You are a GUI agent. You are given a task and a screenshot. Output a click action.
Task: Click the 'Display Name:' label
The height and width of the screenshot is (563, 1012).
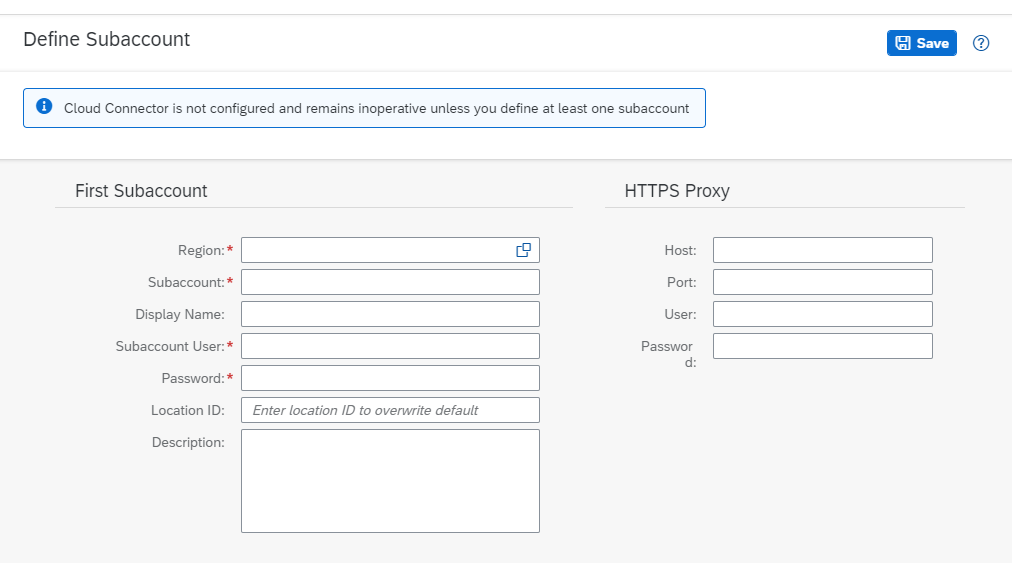180,314
